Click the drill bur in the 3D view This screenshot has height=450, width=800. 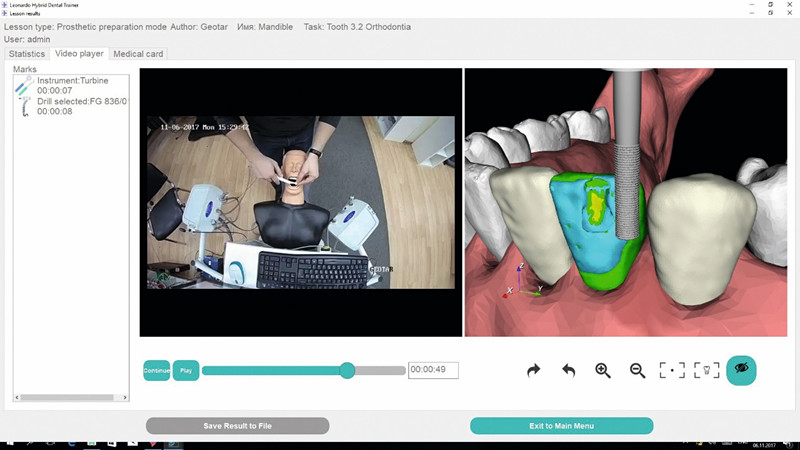[x=628, y=153]
